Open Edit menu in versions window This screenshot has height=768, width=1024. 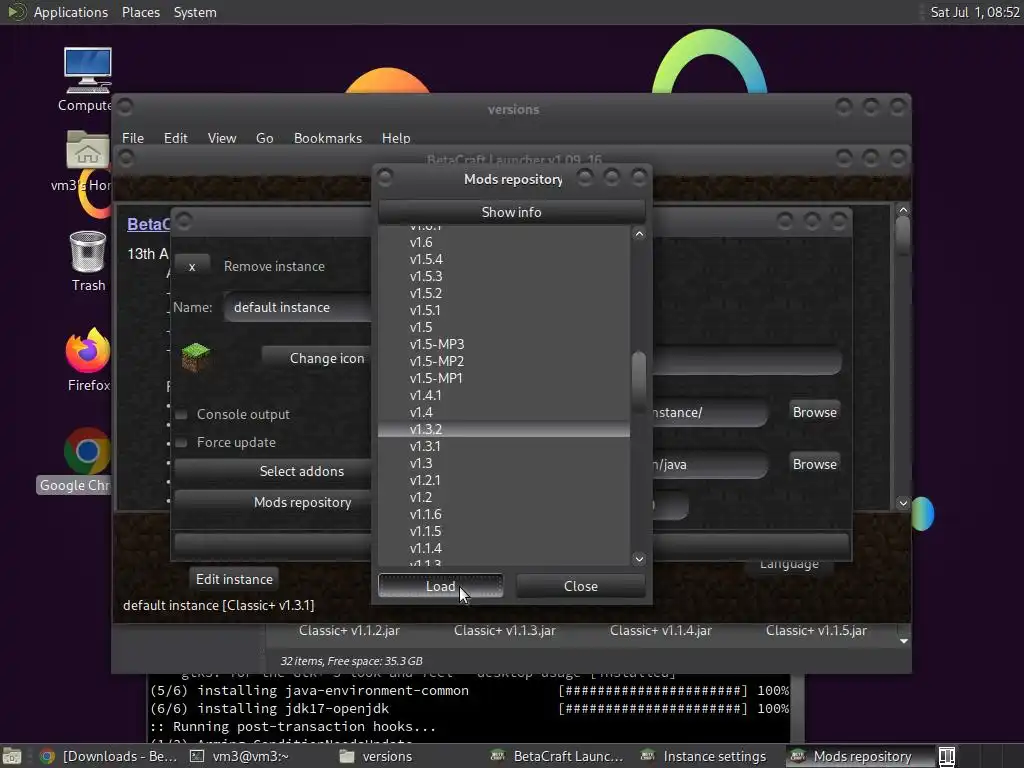point(175,138)
